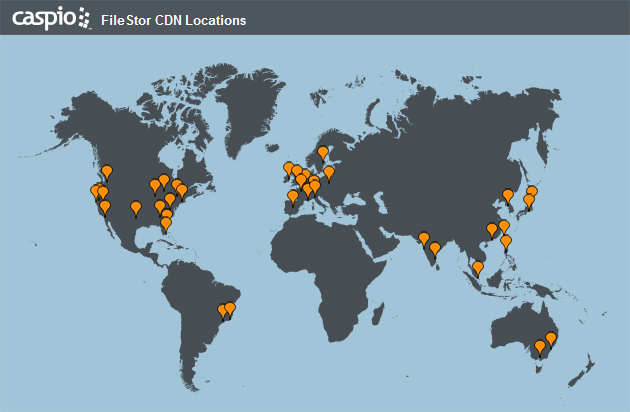Select the Chennai pin in southern India

(x=435, y=248)
